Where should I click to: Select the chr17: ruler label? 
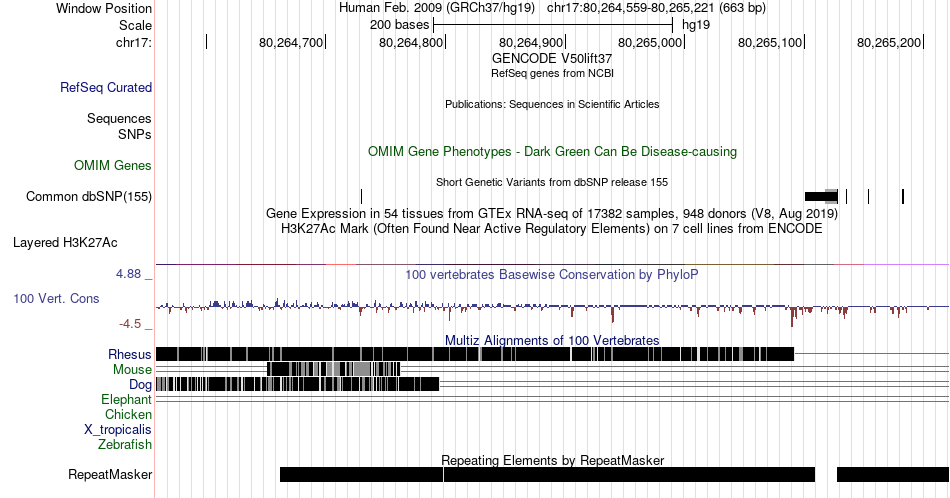(x=134, y=42)
